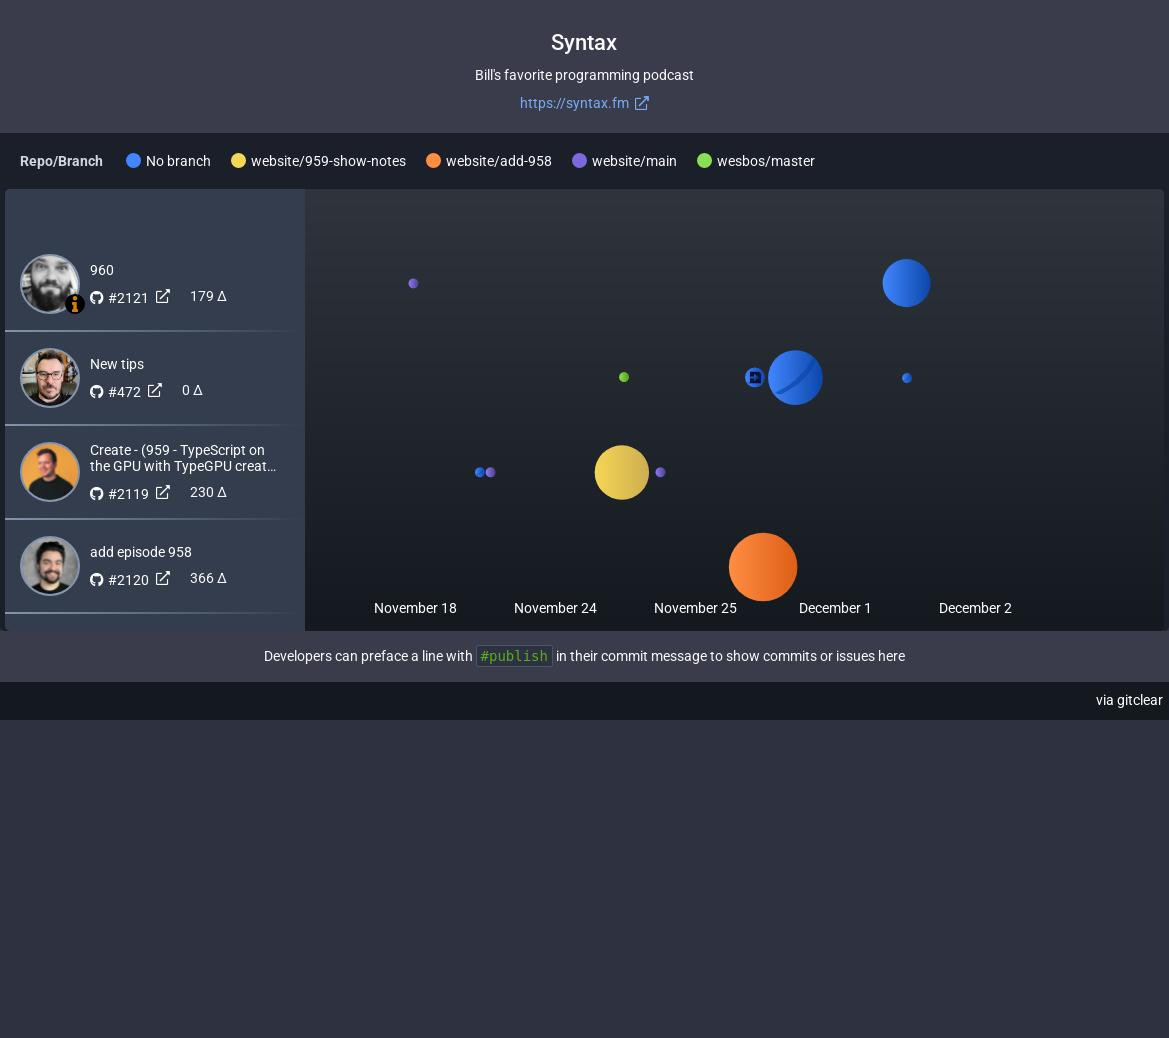This screenshot has width=1169, height=1038.
Task: Click large striped blue bubble in New tips row
Action: point(795,378)
